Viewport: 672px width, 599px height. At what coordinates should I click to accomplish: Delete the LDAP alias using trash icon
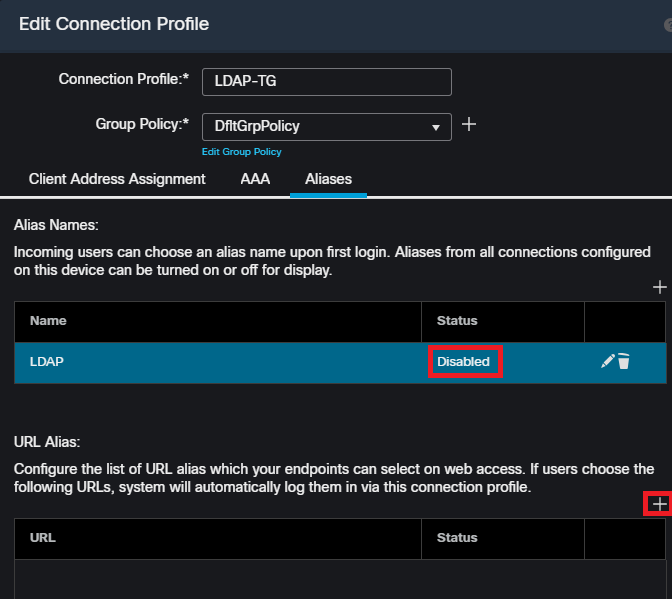[624, 362]
